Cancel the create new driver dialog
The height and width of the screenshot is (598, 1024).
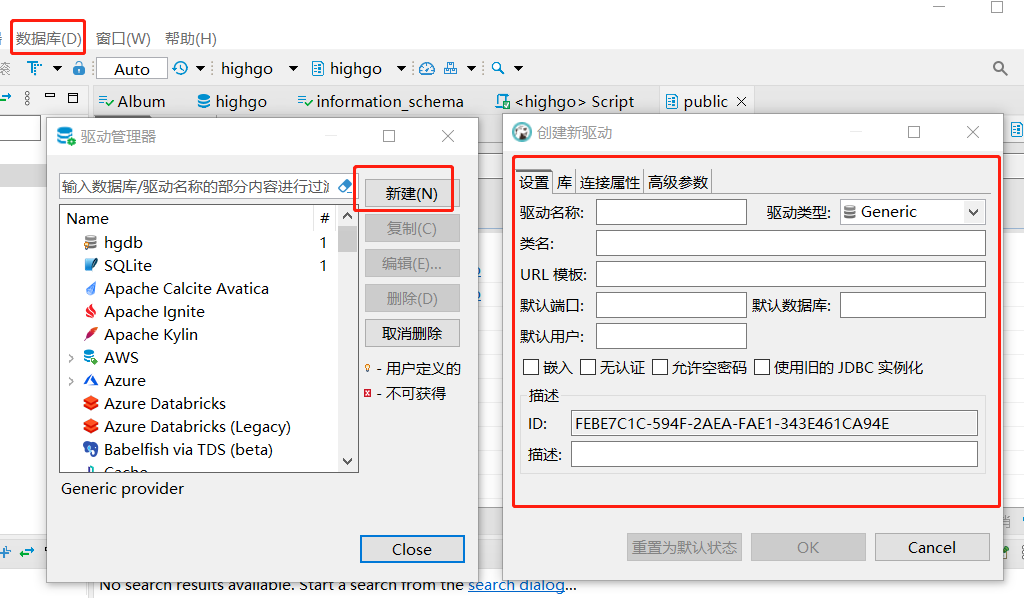tap(932, 547)
